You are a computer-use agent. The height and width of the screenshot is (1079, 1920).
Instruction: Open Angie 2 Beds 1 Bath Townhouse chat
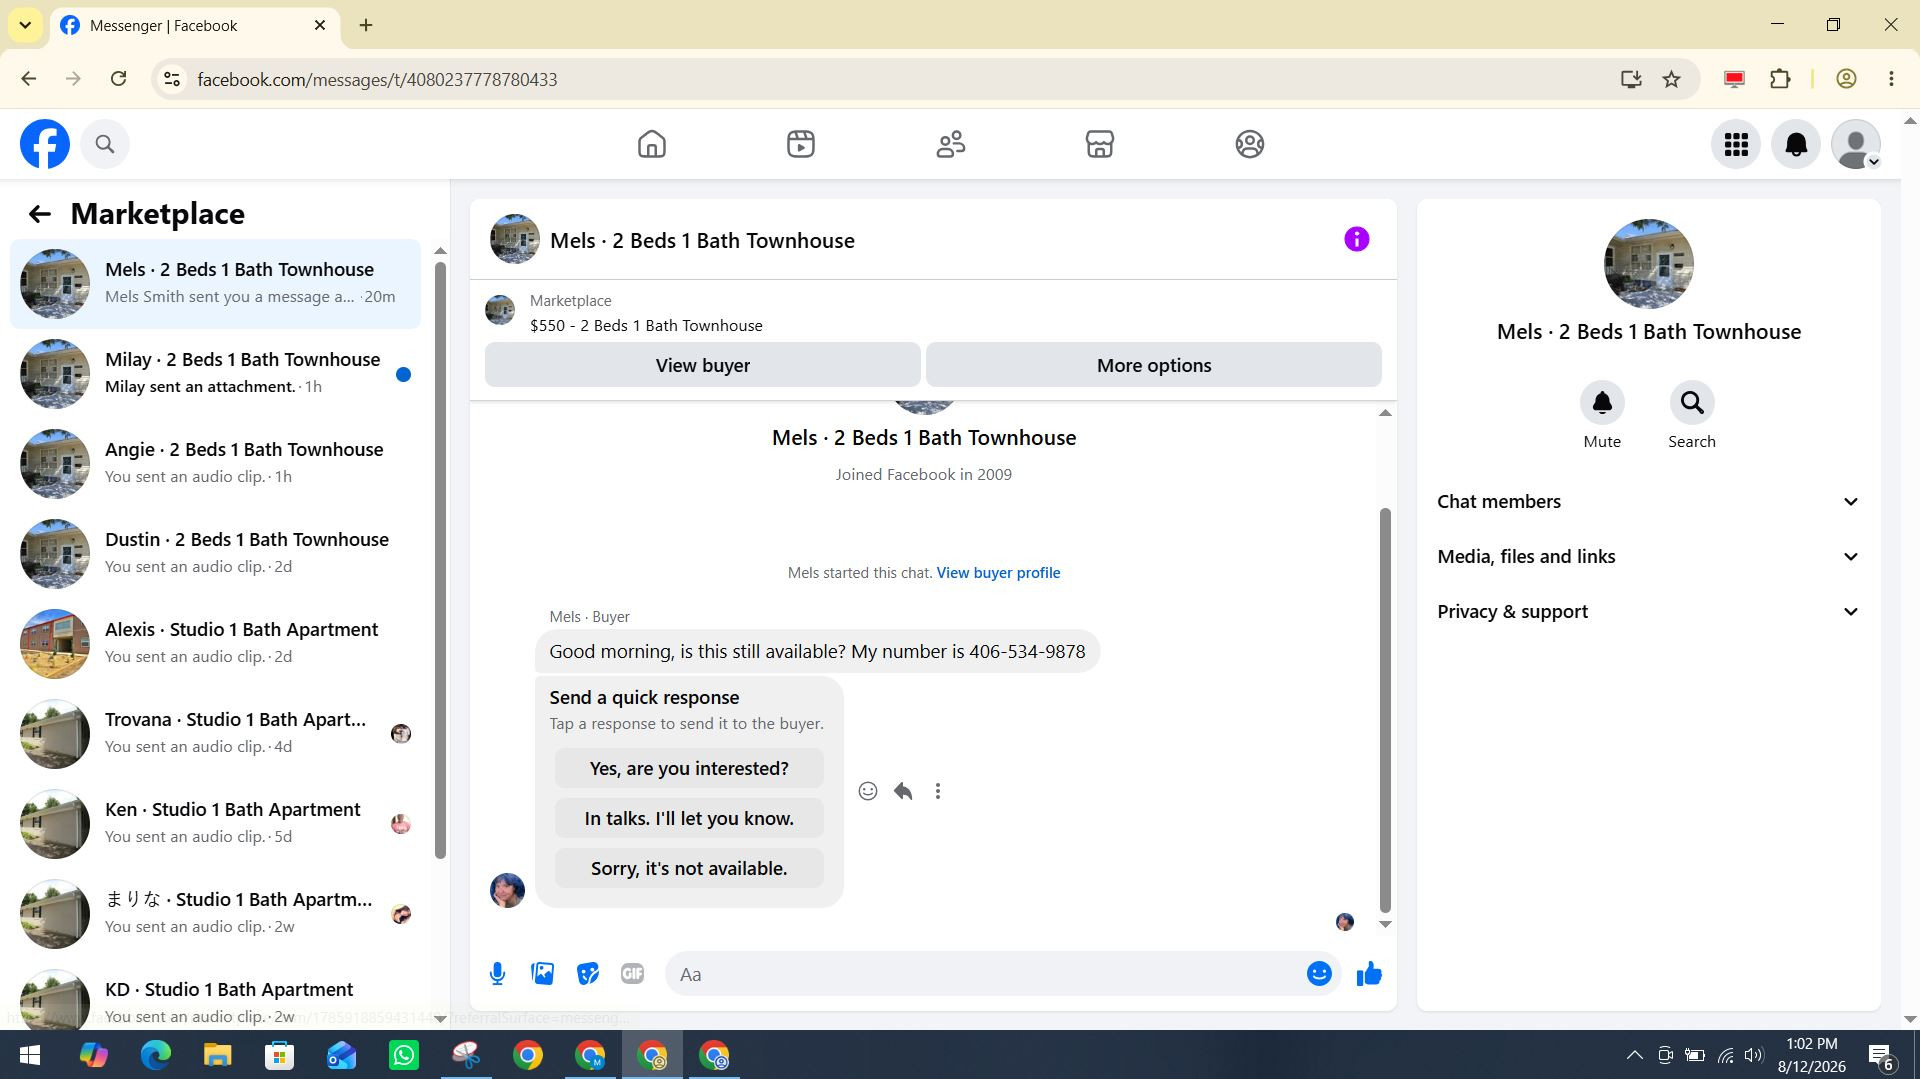coord(215,464)
